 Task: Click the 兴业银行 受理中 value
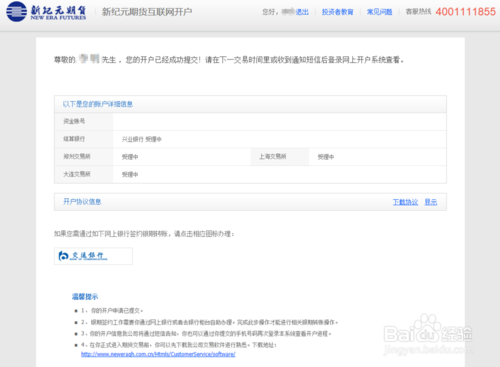click(142, 139)
